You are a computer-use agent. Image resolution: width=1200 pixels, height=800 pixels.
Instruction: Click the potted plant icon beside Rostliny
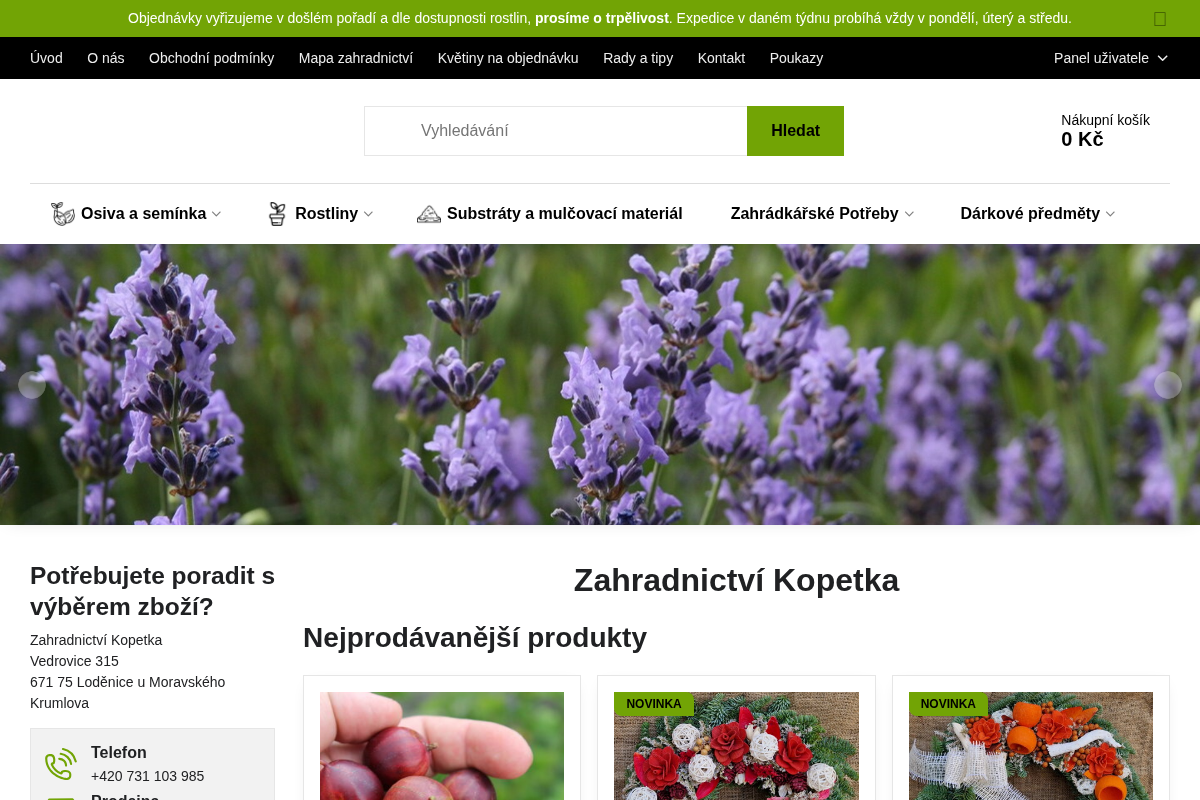[277, 214]
